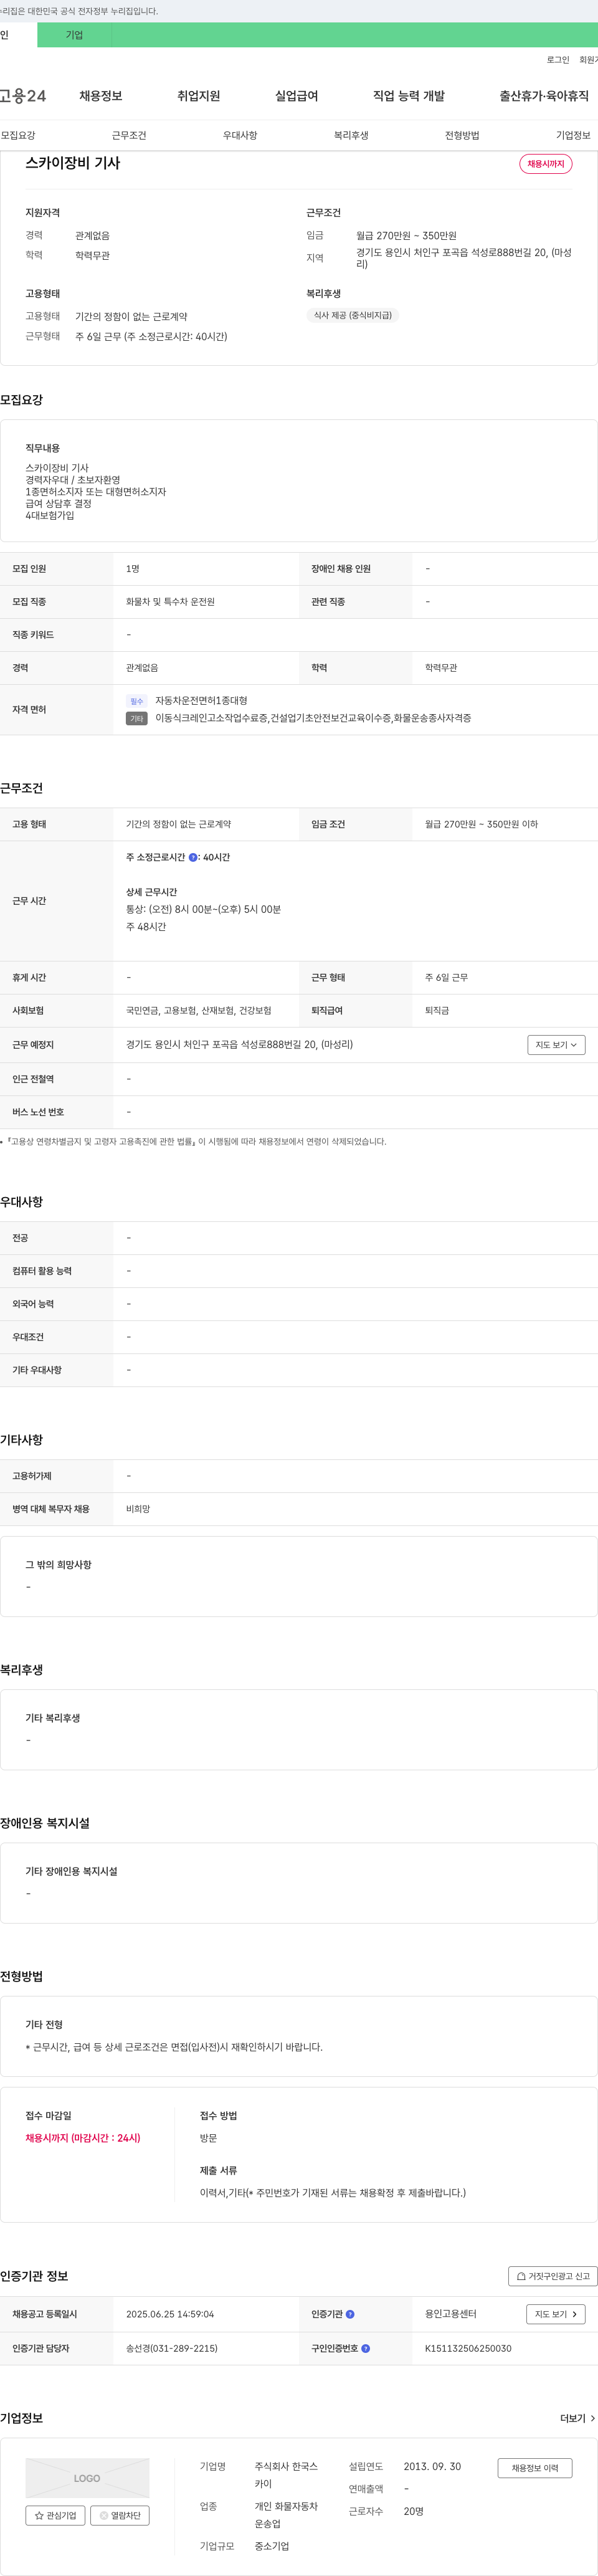This screenshot has width=598, height=2576.
Task: Jump to the 복리후생 section tab
Action: (x=351, y=135)
